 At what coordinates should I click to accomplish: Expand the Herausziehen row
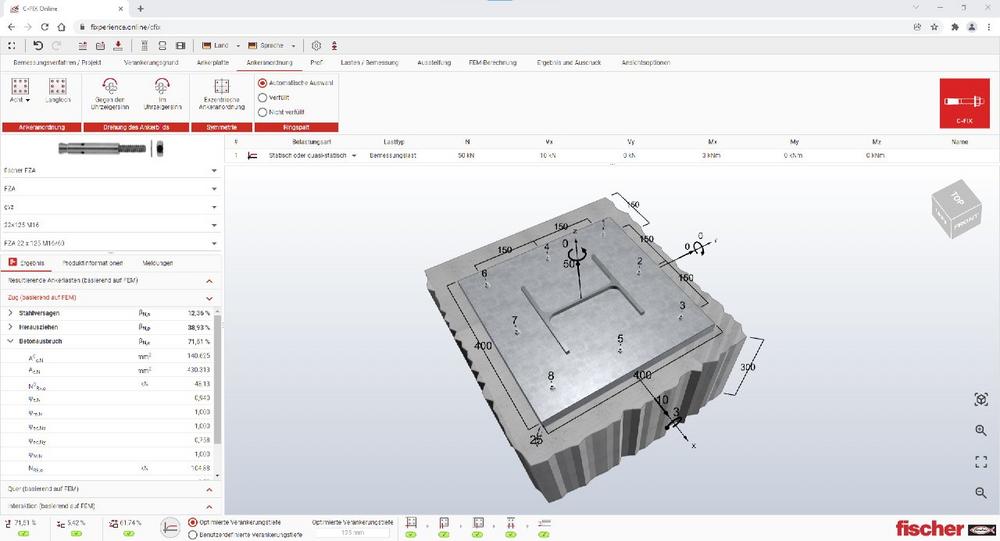pos(10,327)
